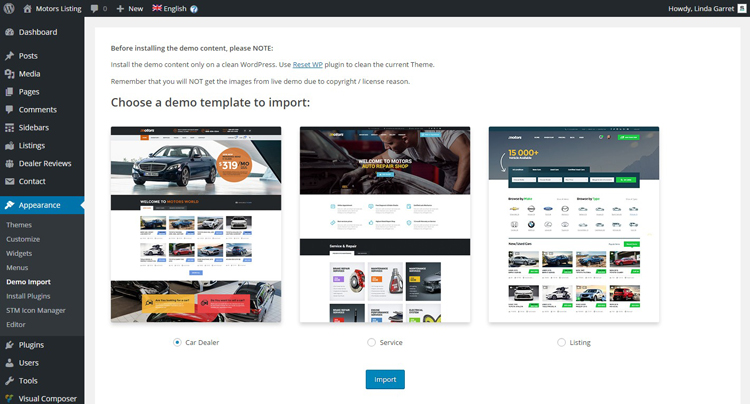This screenshot has width=750, height=404.
Task: Click the Visual Composer icon
Action: [10, 399]
